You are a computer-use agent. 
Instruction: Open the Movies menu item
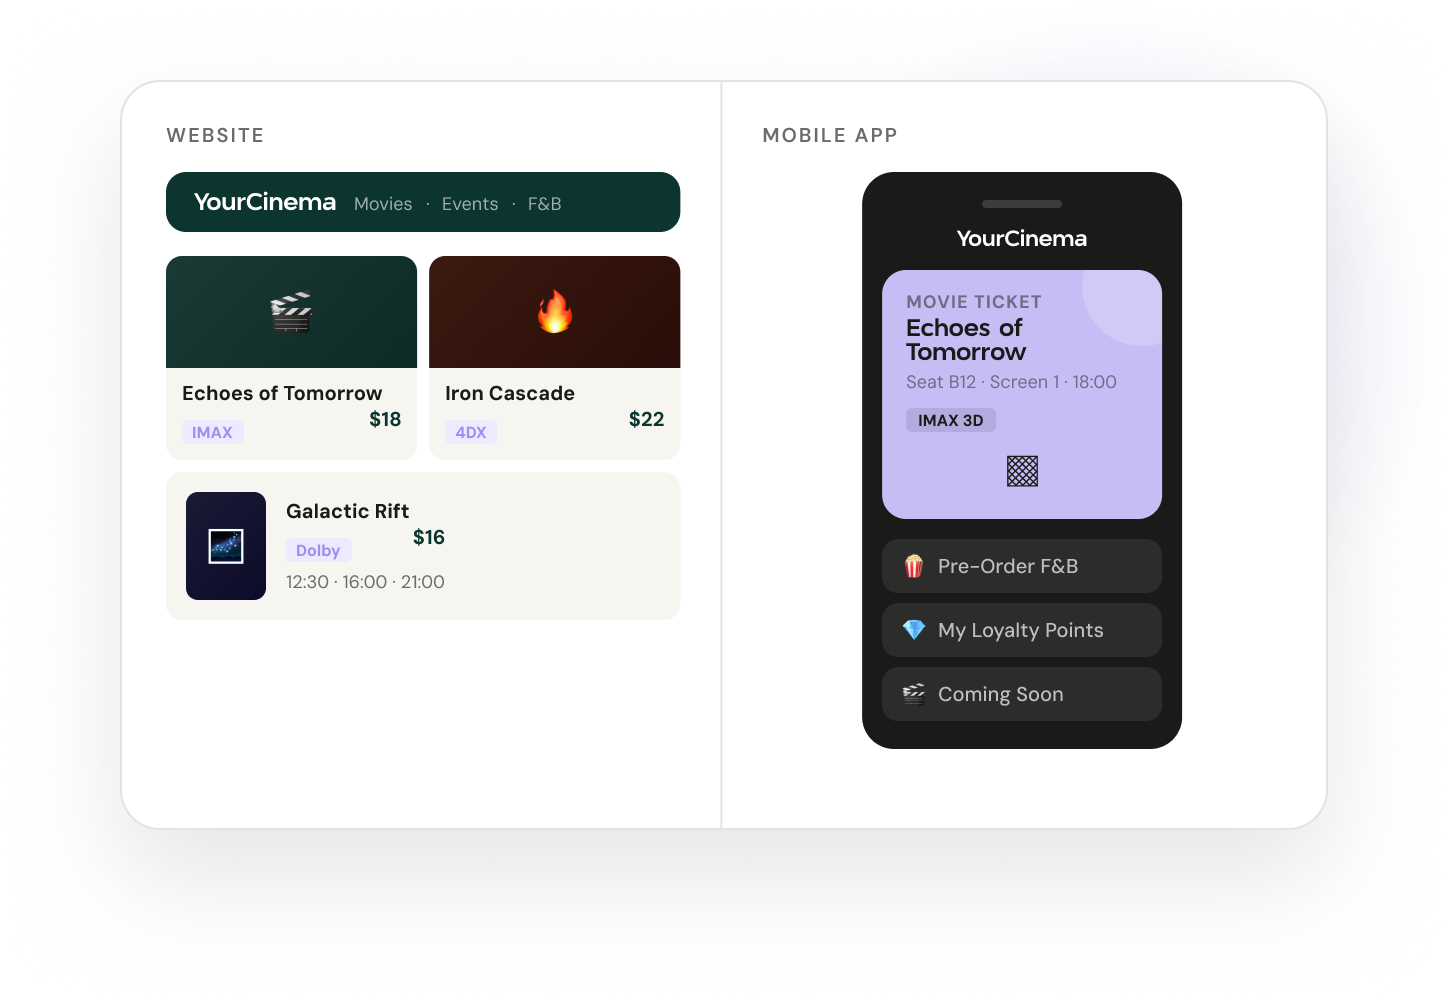click(383, 204)
